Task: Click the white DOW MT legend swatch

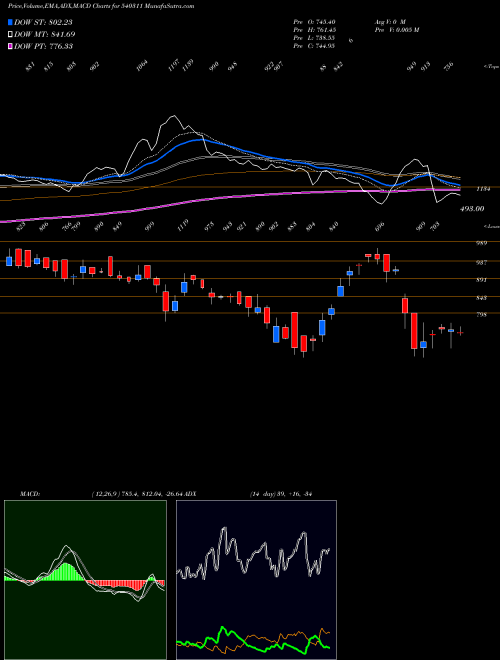Action: point(10,34)
